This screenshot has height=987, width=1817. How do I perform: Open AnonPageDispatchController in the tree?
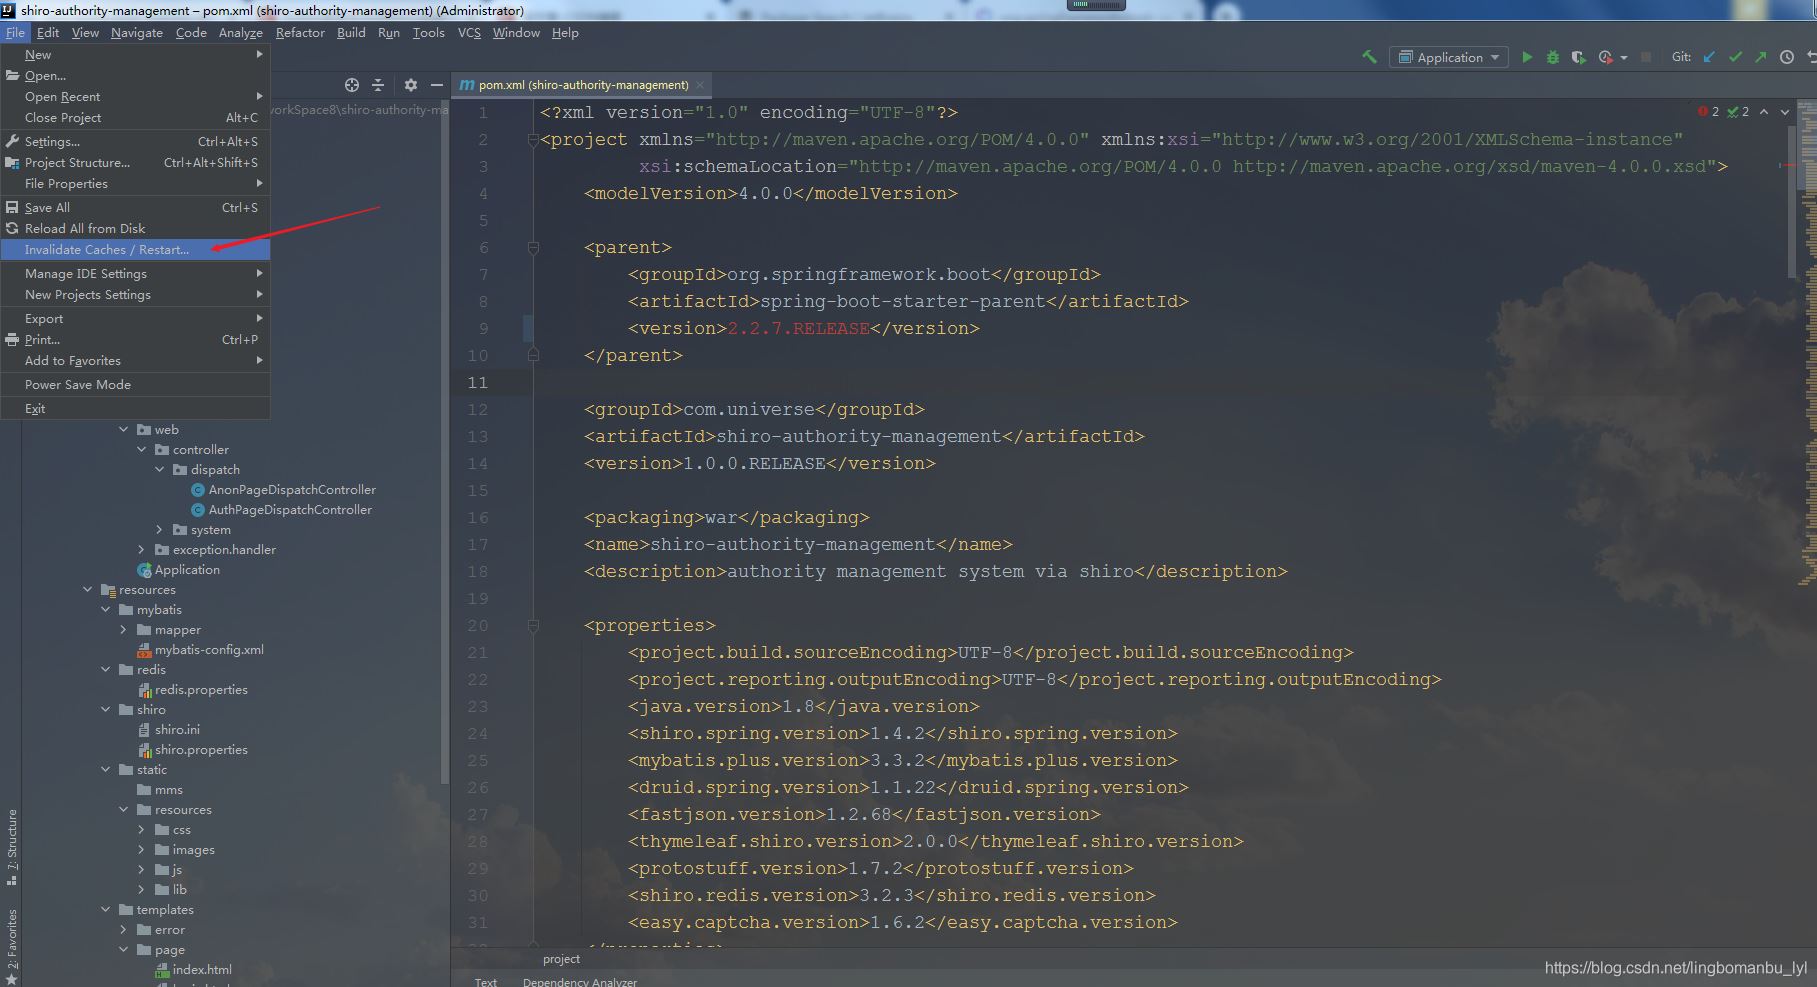[x=292, y=489]
